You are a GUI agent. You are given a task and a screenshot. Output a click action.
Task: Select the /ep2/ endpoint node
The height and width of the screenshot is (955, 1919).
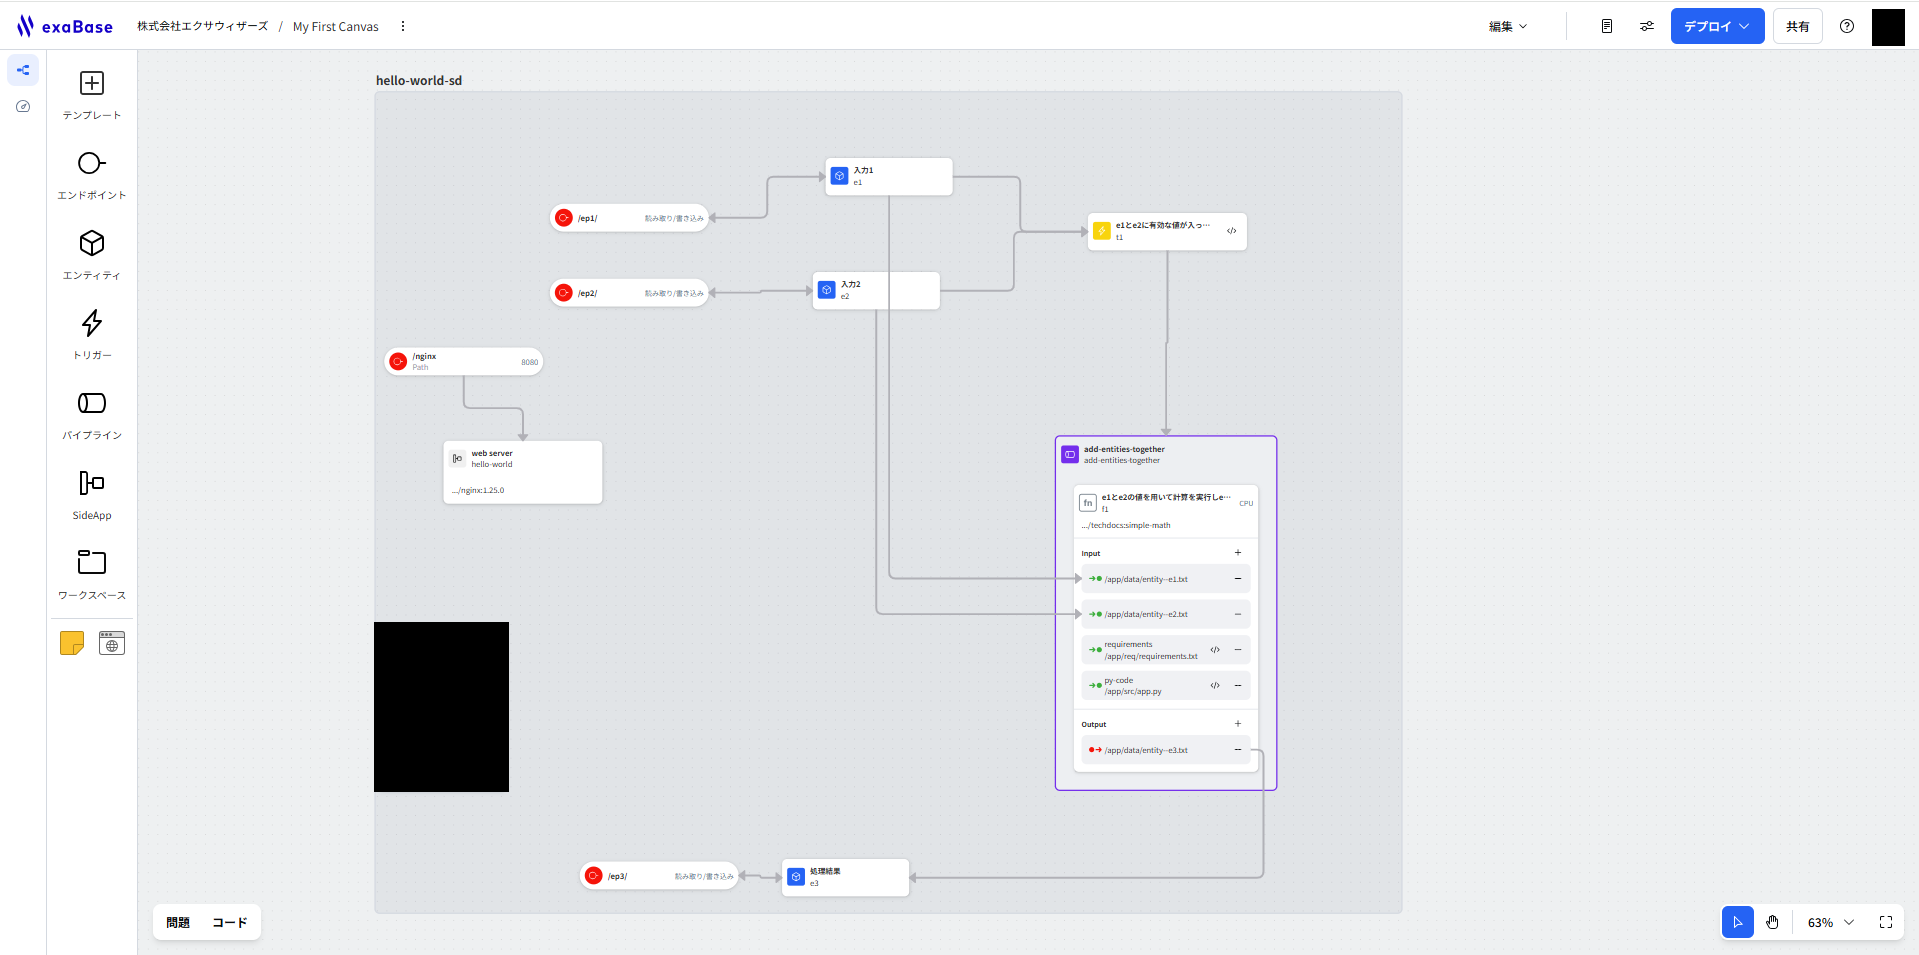[x=629, y=293]
